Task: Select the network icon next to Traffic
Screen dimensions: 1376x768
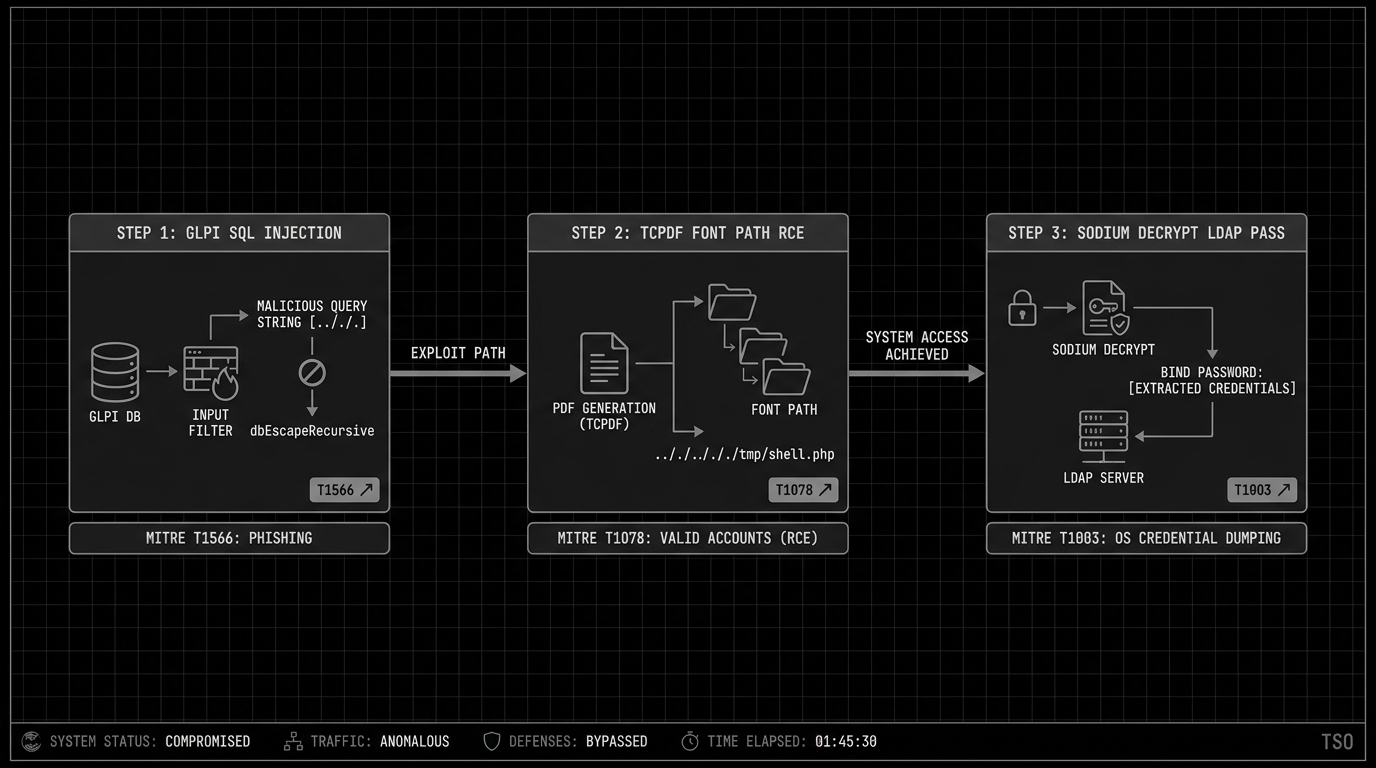Action: (293, 741)
